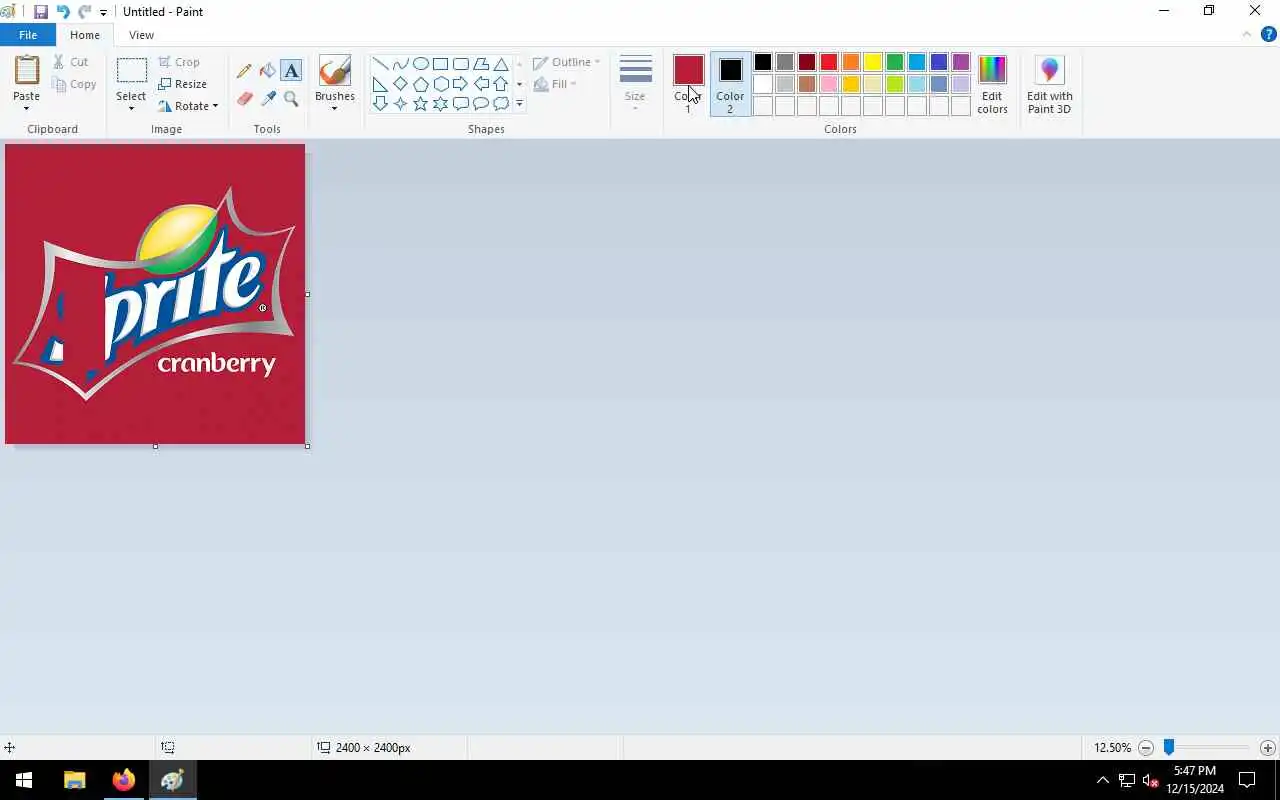Click the Paste clipboard icon
Image resolution: width=1280 pixels, height=800 pixels.
27,71
